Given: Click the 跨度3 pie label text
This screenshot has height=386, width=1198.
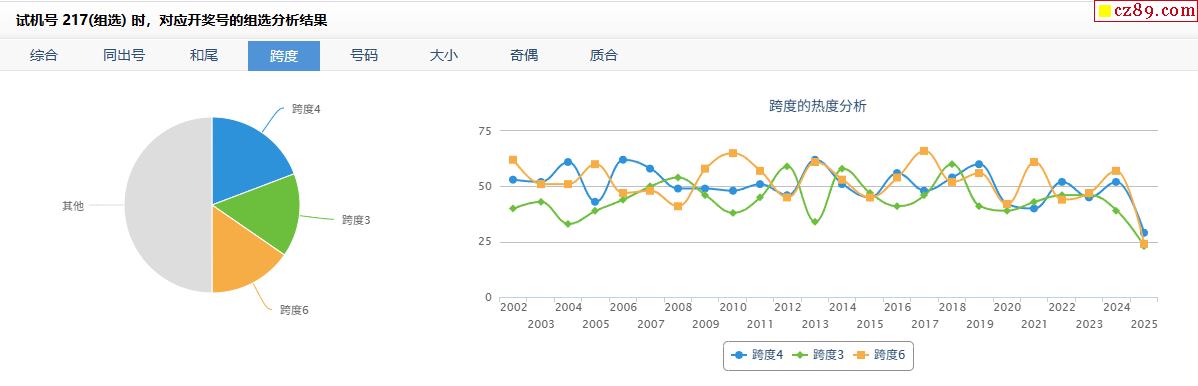Looking at the screenshot, I should pyautogui.click(x=356, y=220).
